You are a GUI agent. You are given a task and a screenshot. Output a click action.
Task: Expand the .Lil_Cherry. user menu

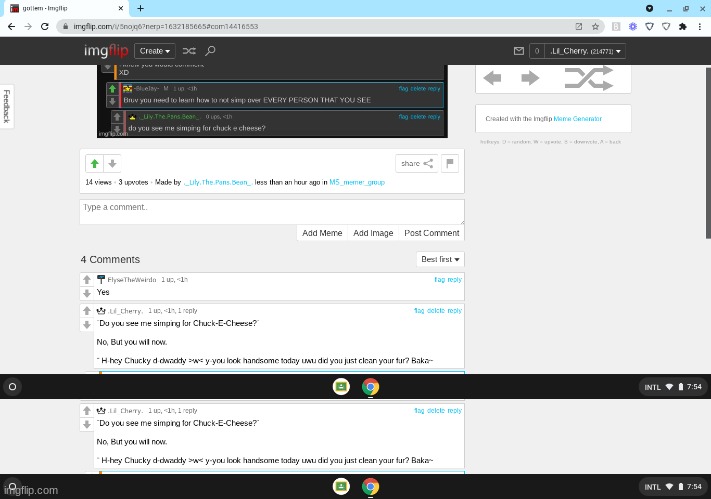pyautogui.click(x=585, y=51)
